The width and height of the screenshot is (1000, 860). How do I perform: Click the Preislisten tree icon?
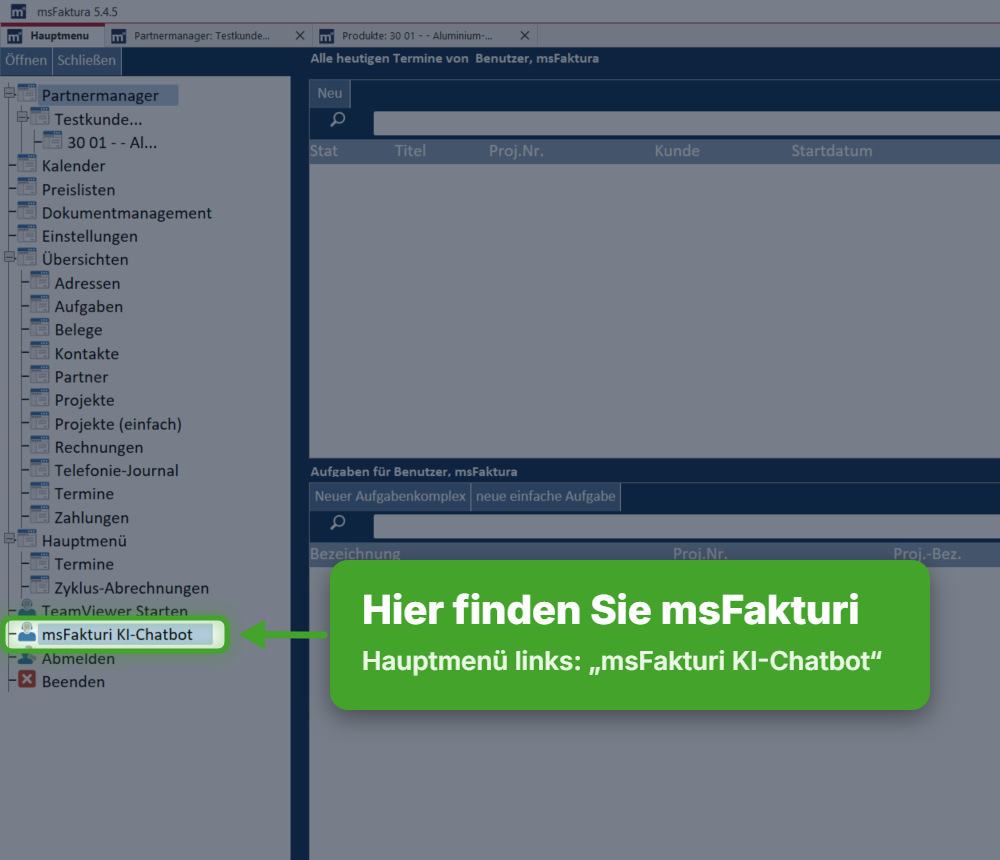pos(27,188)
